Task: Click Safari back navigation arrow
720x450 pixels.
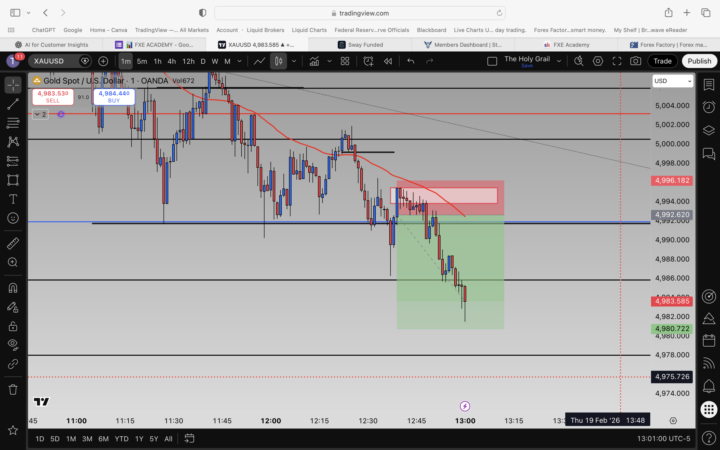Action: pyautogui.click(x=45, y=13)
